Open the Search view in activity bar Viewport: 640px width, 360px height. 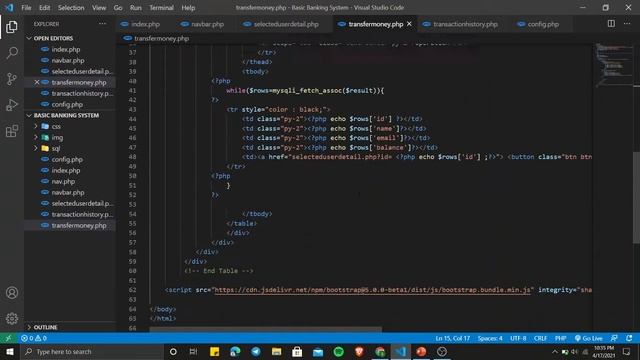12,53
